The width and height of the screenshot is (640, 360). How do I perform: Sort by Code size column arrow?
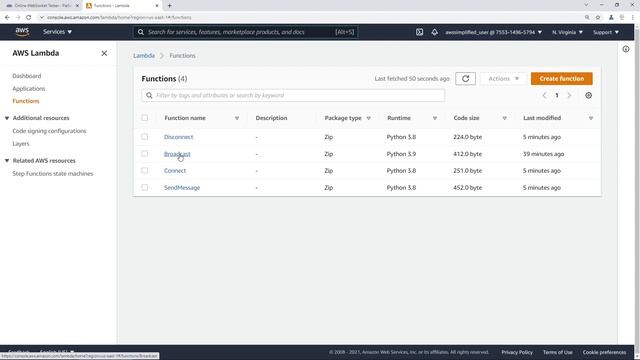click(x=504, y=118)
